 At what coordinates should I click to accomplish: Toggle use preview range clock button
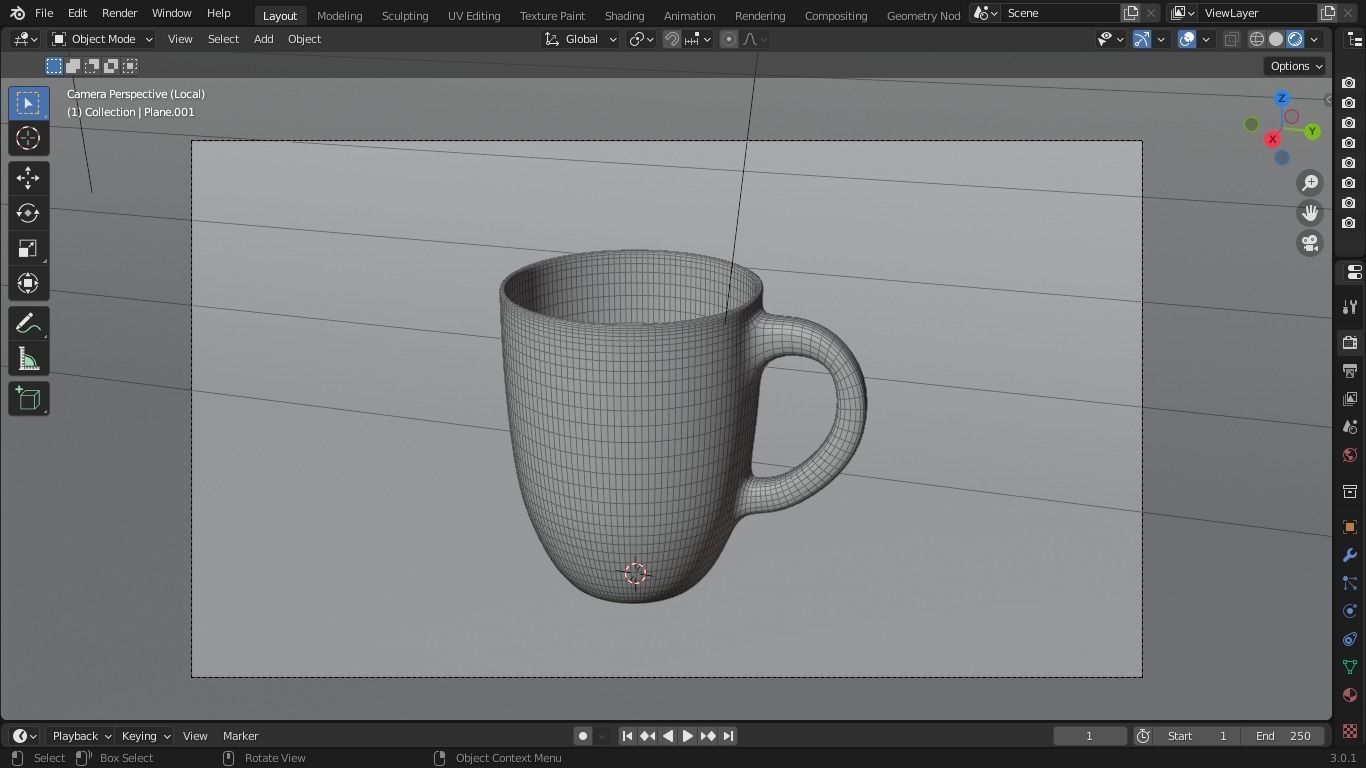coord(1143,736)
